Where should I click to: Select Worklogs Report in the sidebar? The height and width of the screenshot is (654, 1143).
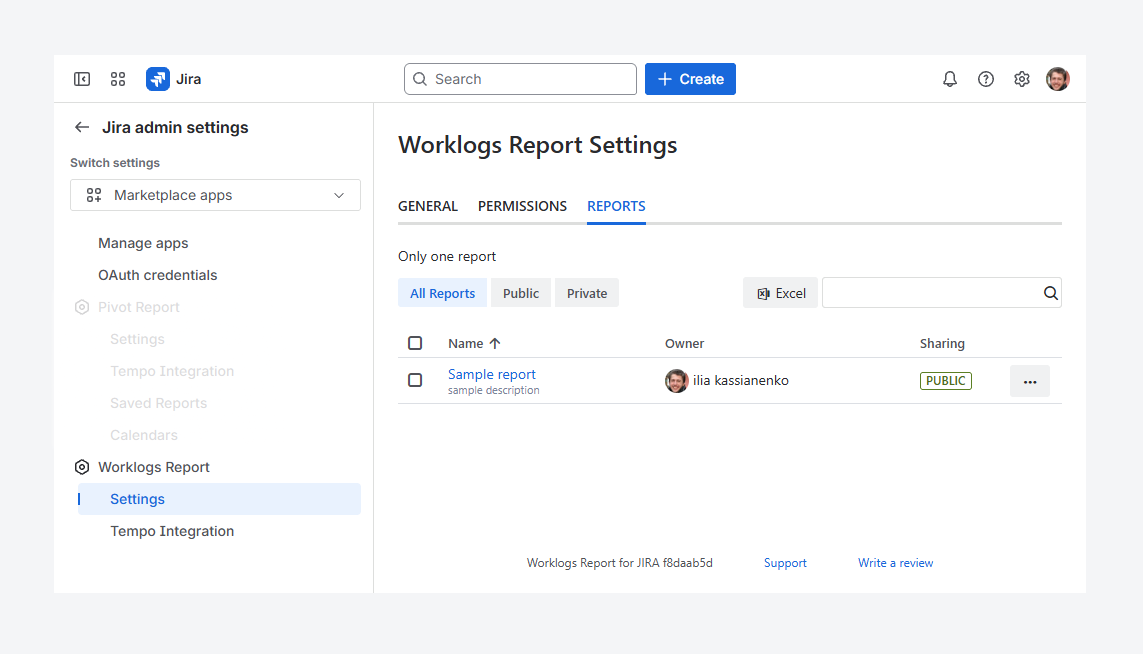(154, 467)
